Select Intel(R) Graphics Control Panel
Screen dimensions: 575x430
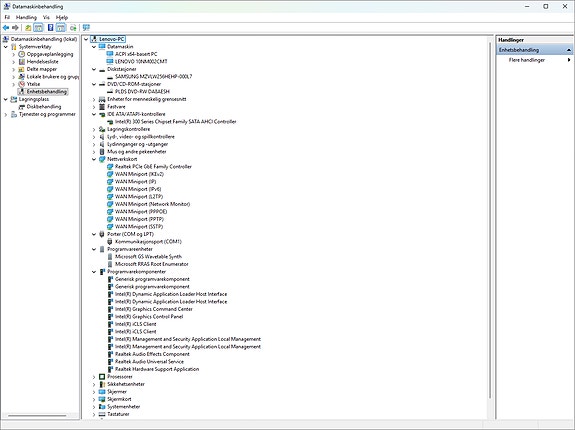pyautogui.click(x=149, y=317)
